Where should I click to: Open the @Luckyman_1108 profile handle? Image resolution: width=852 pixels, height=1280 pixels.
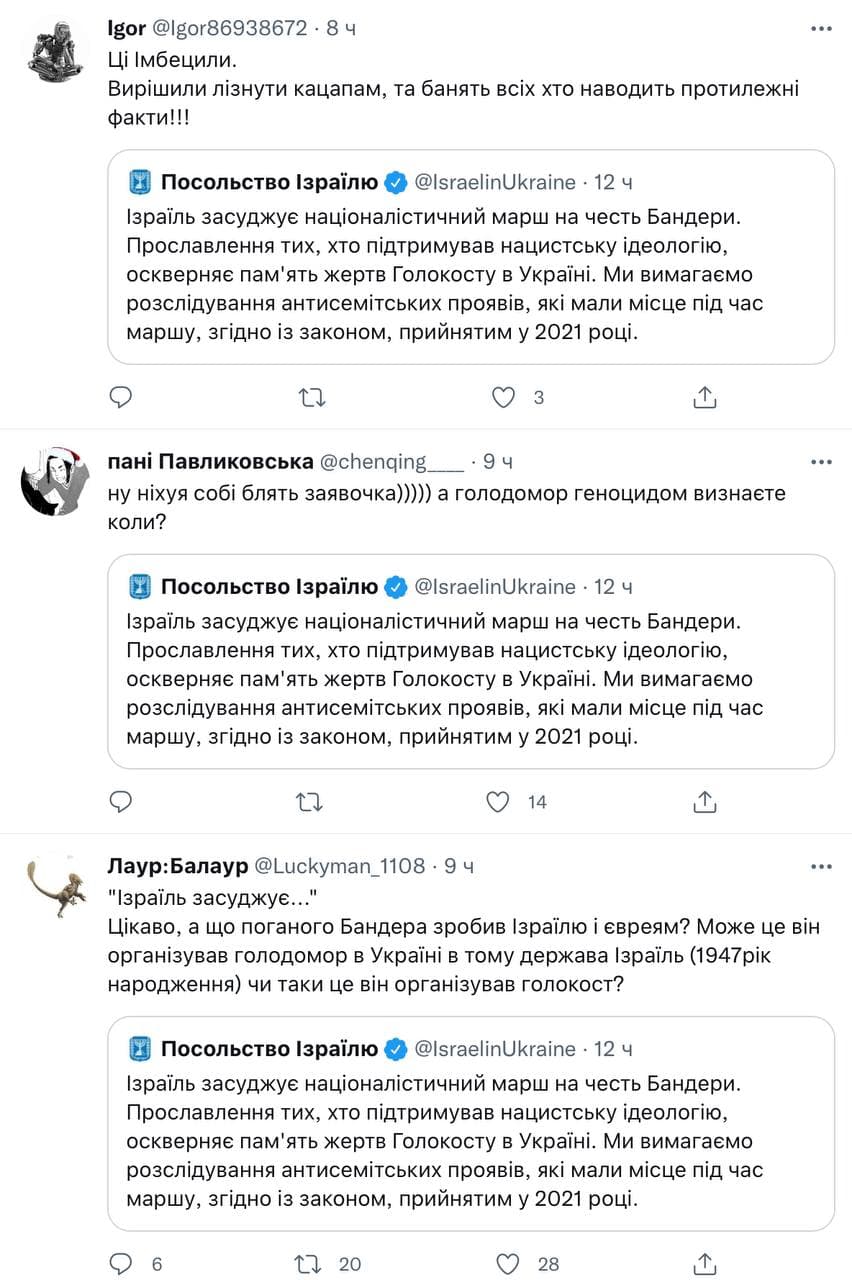(341, 866)
